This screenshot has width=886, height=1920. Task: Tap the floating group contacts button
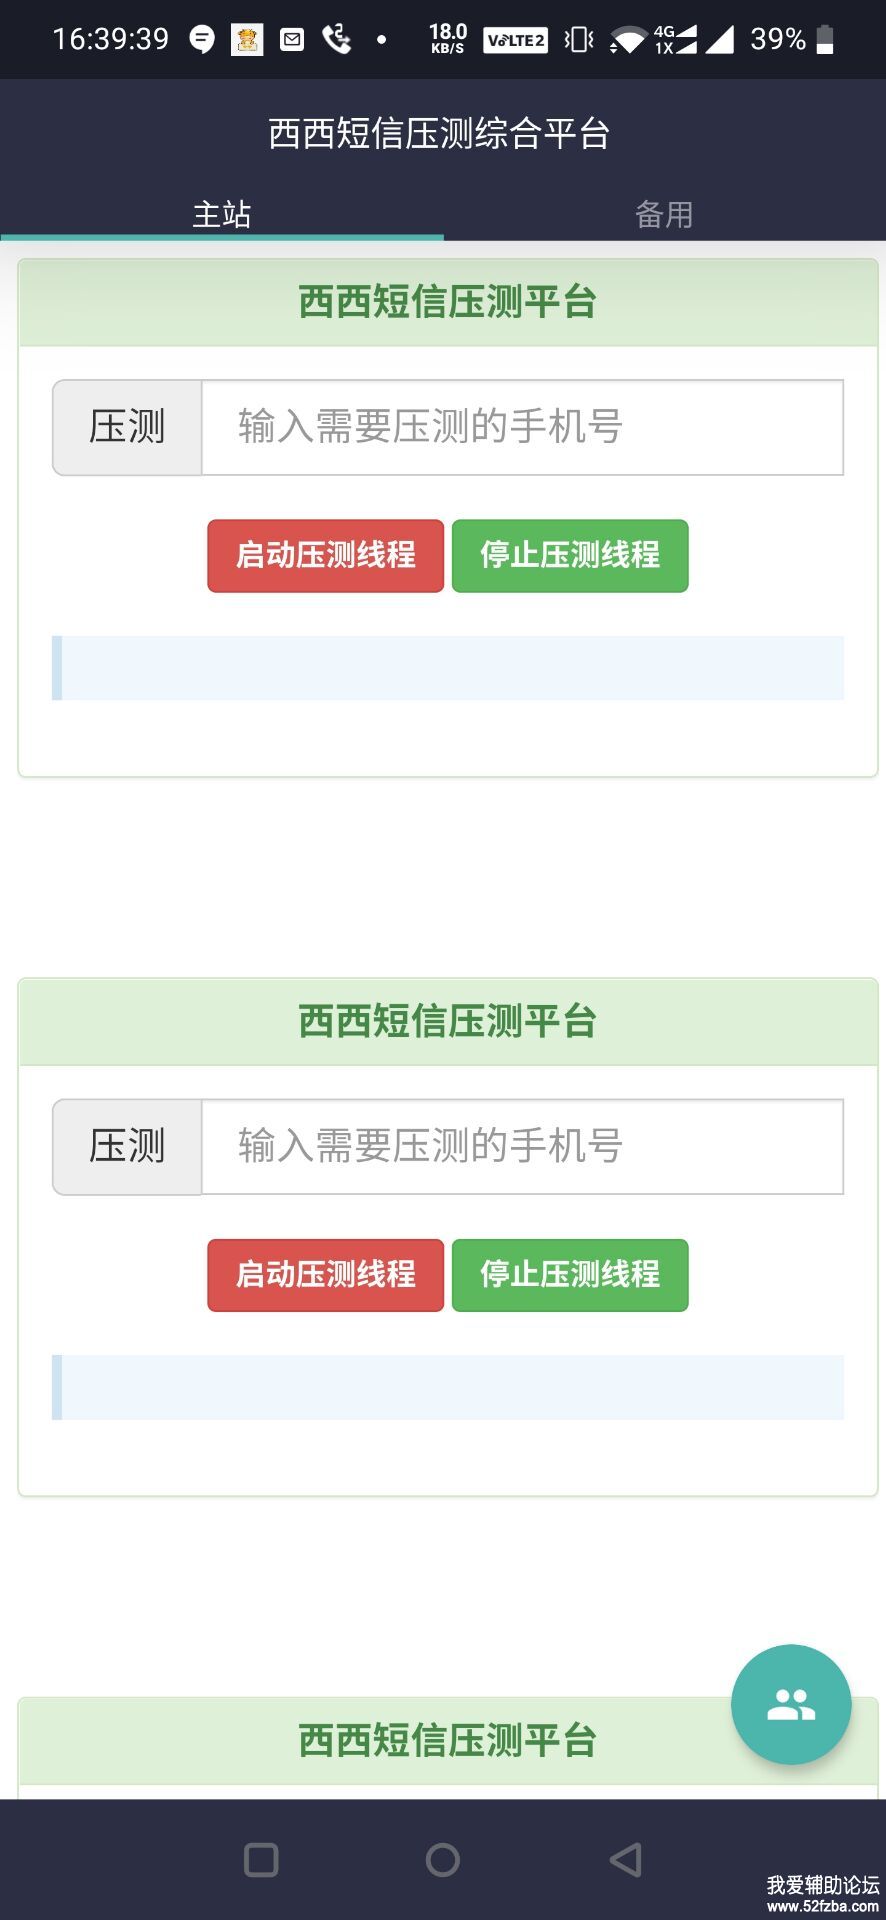791,1704
